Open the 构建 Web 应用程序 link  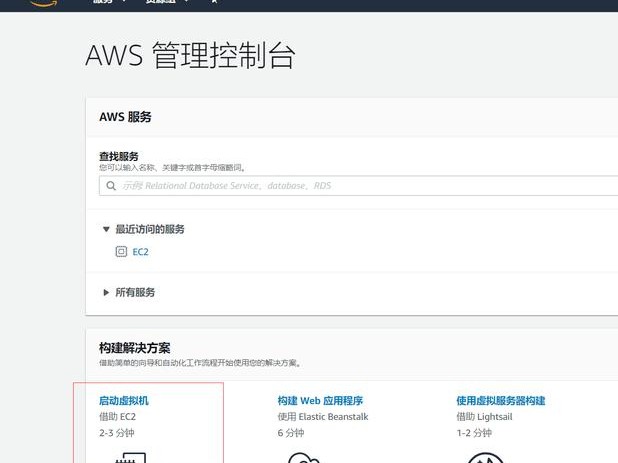pos(320,401)
